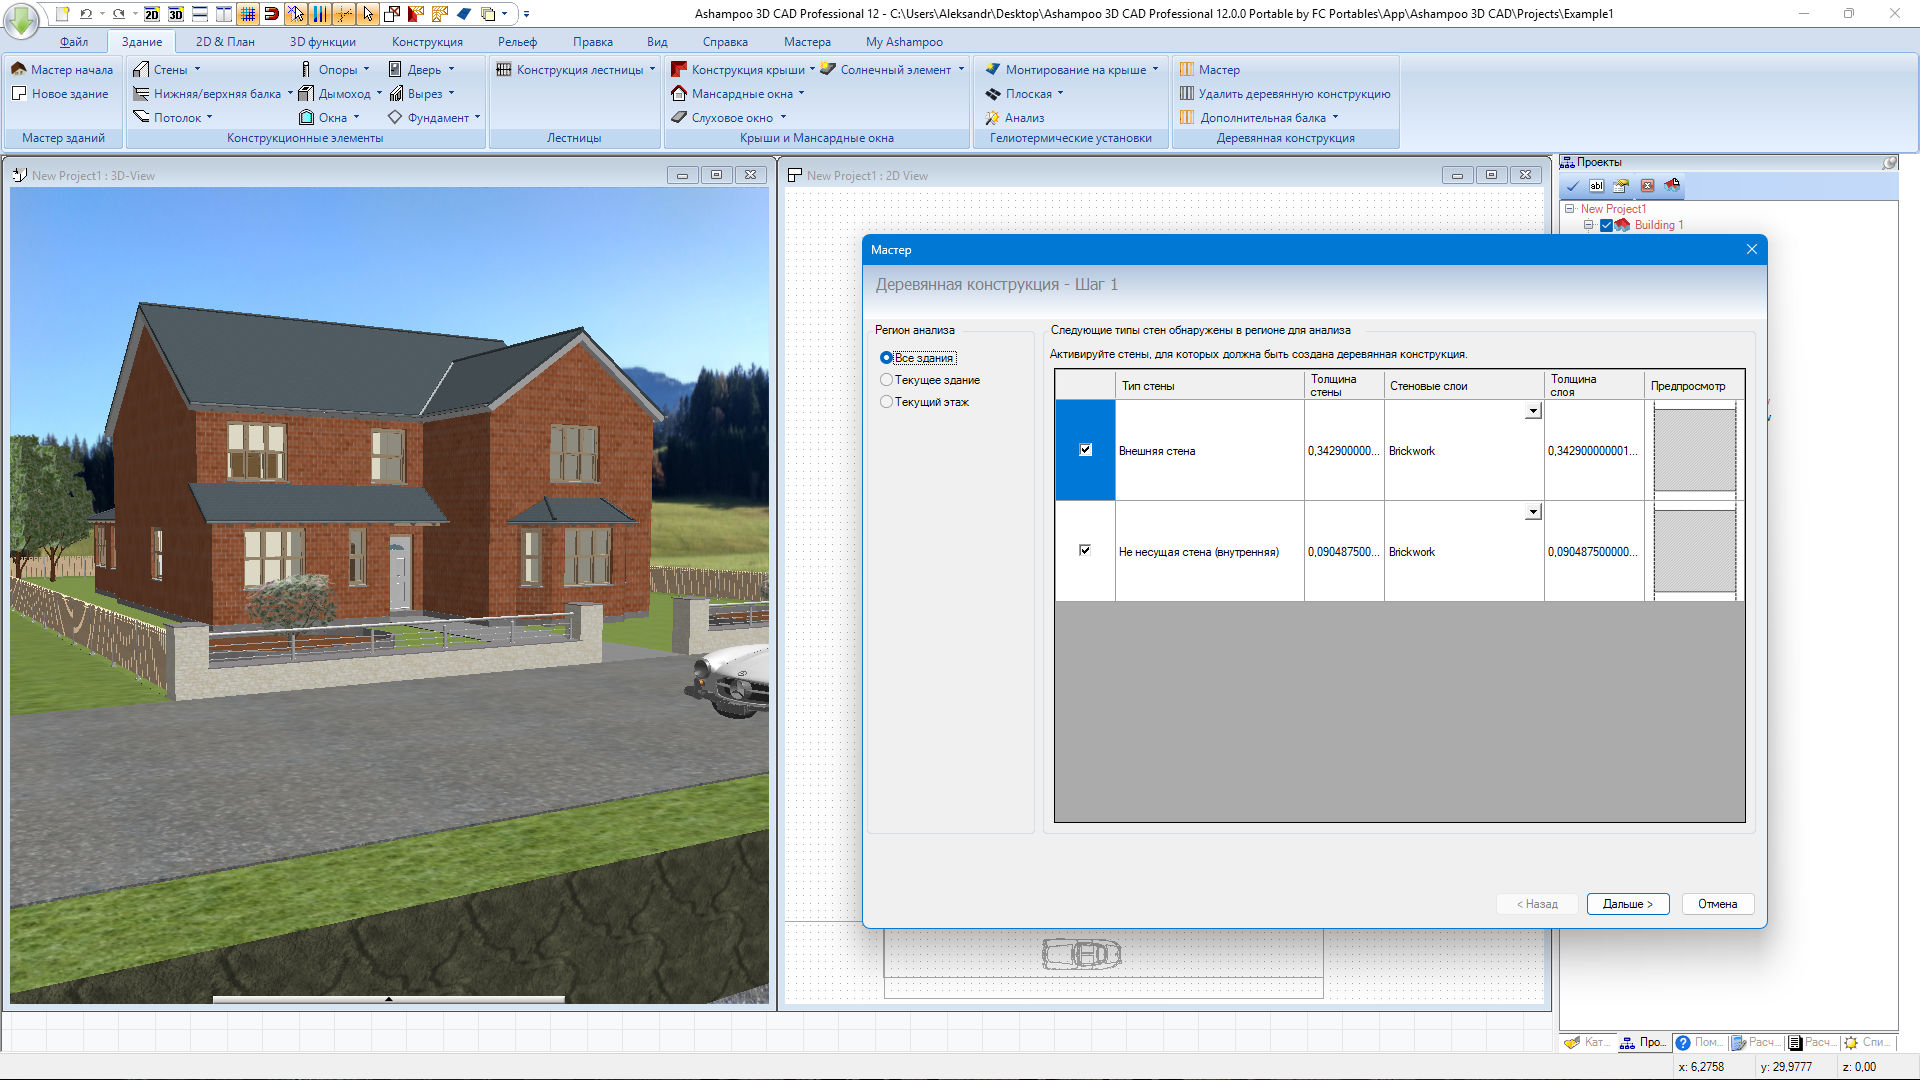Toggle the Building 1 visibility checkbox
This screenshot has width=1920, height=1080.
(1606, 225)
